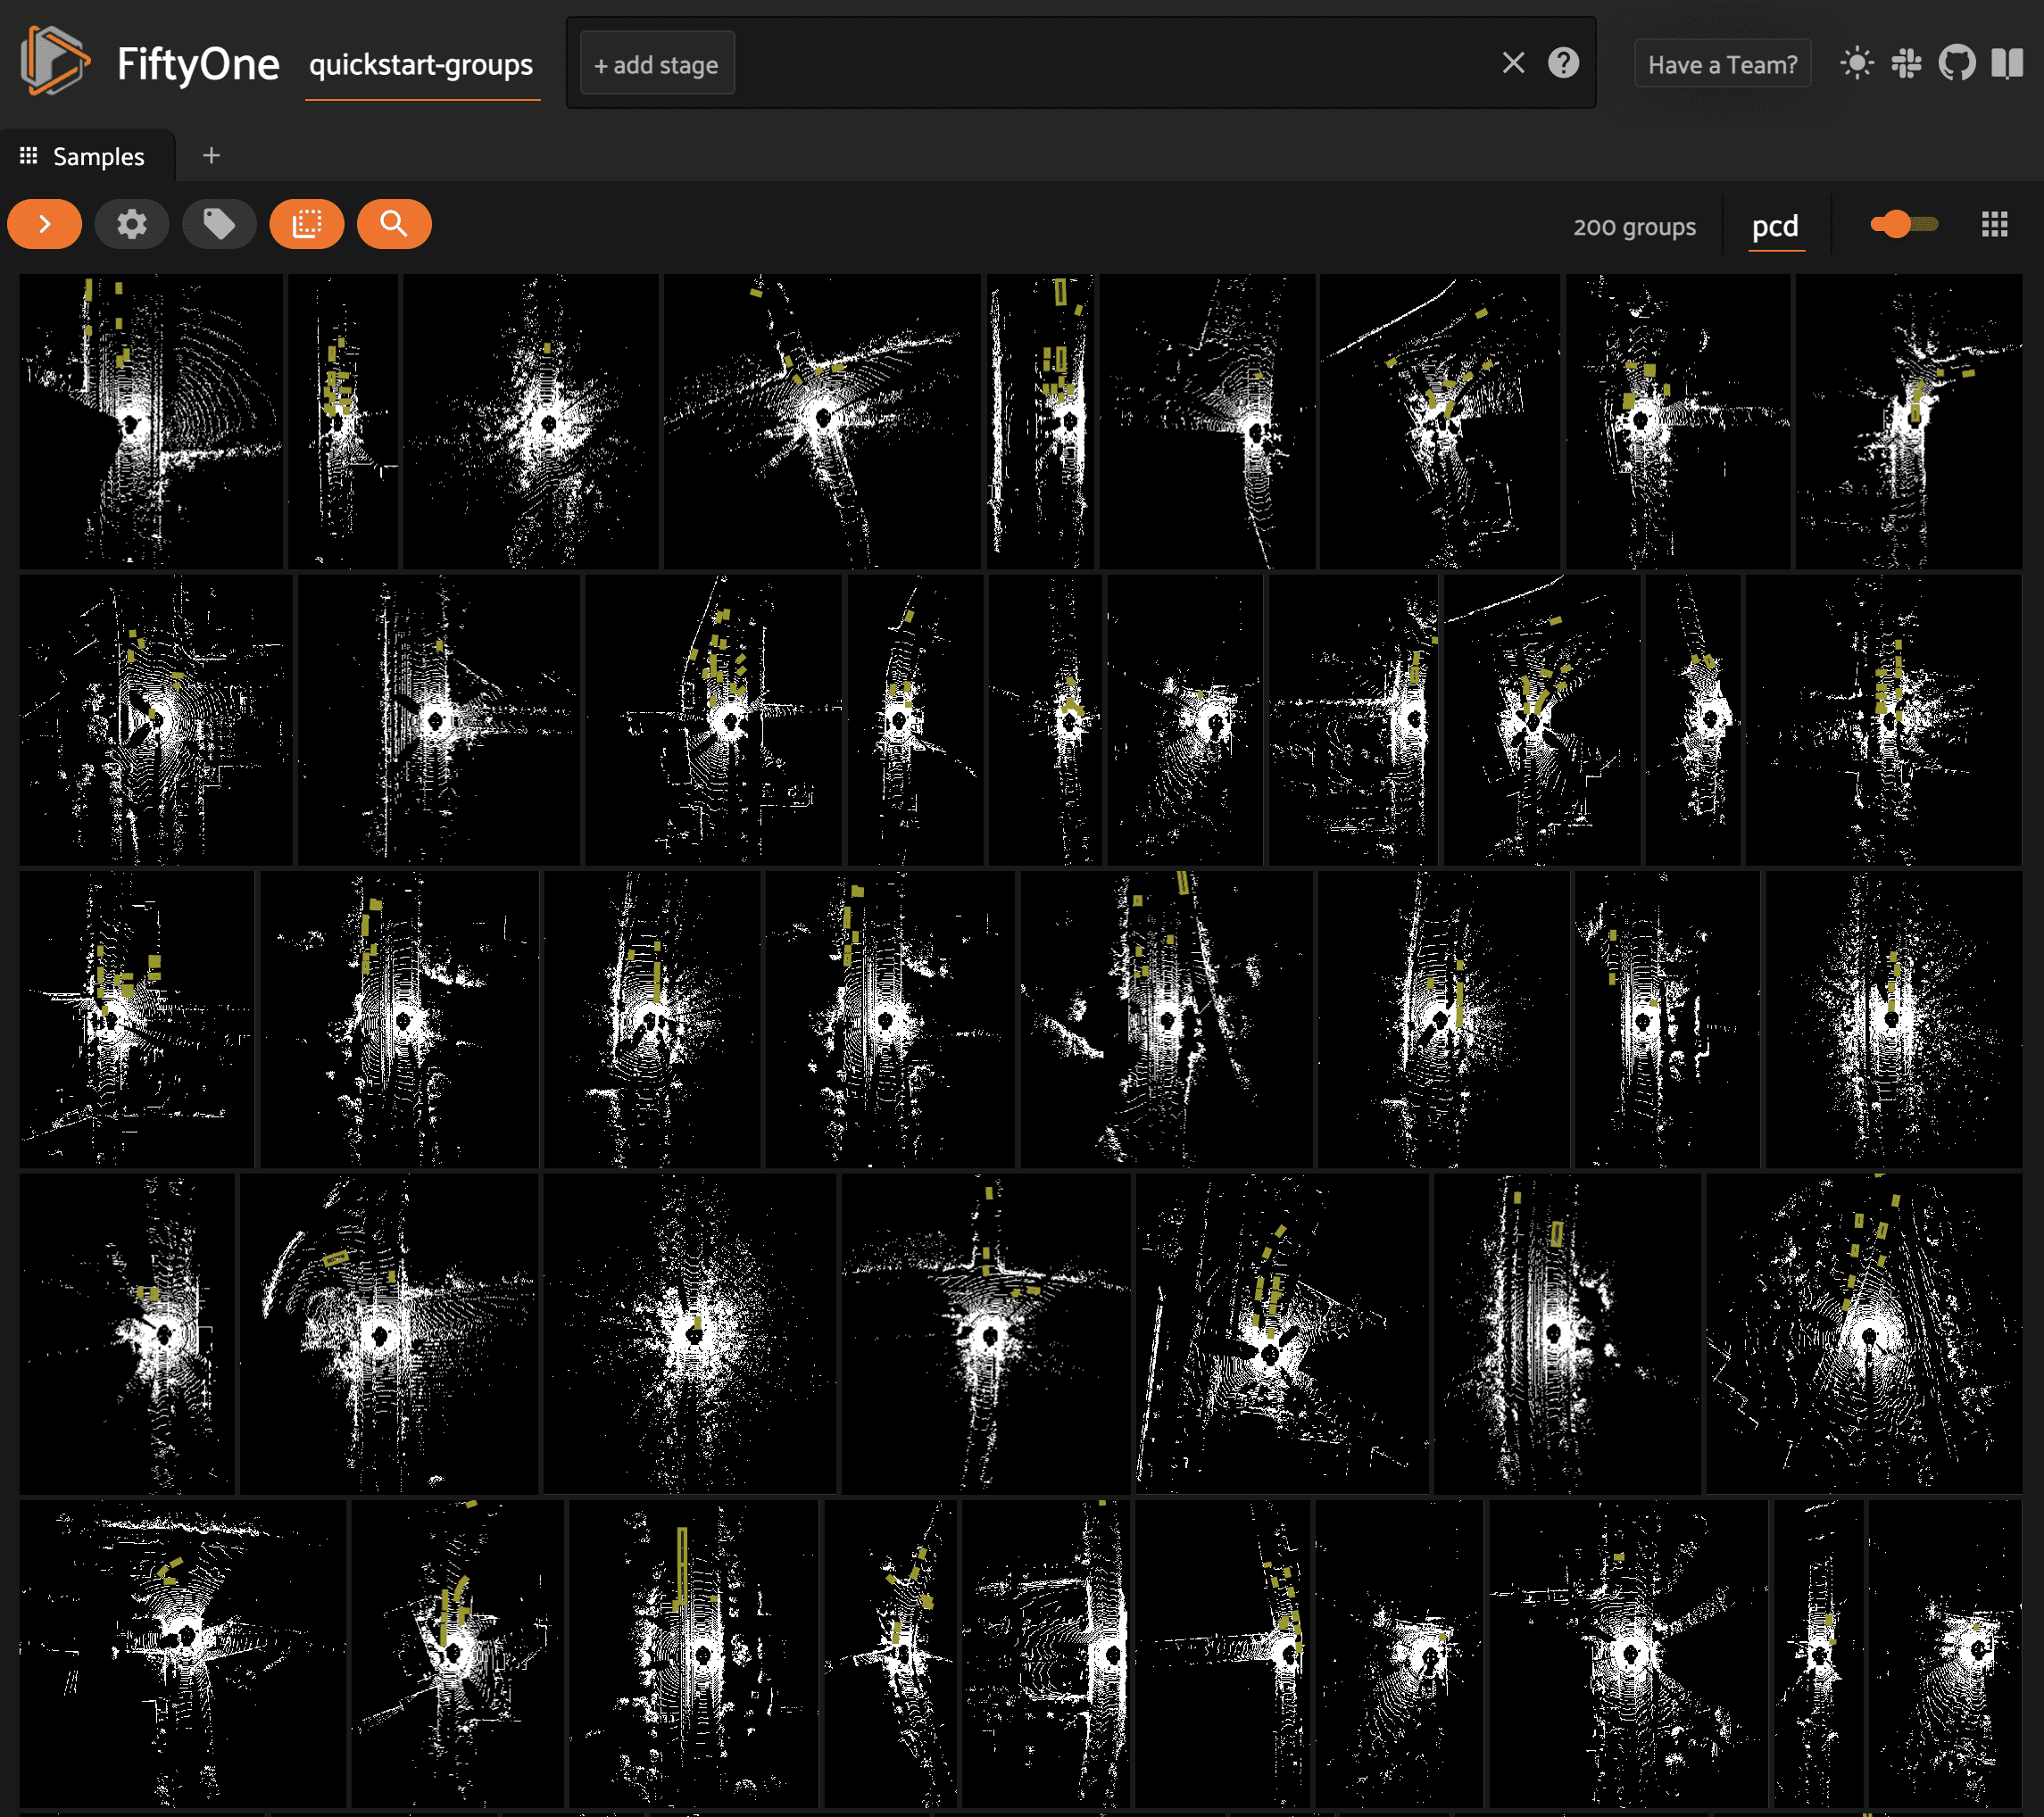Viewport: 2044px width, 1817px height.
Task: Open the documentation book icon
Action: 2006,64
